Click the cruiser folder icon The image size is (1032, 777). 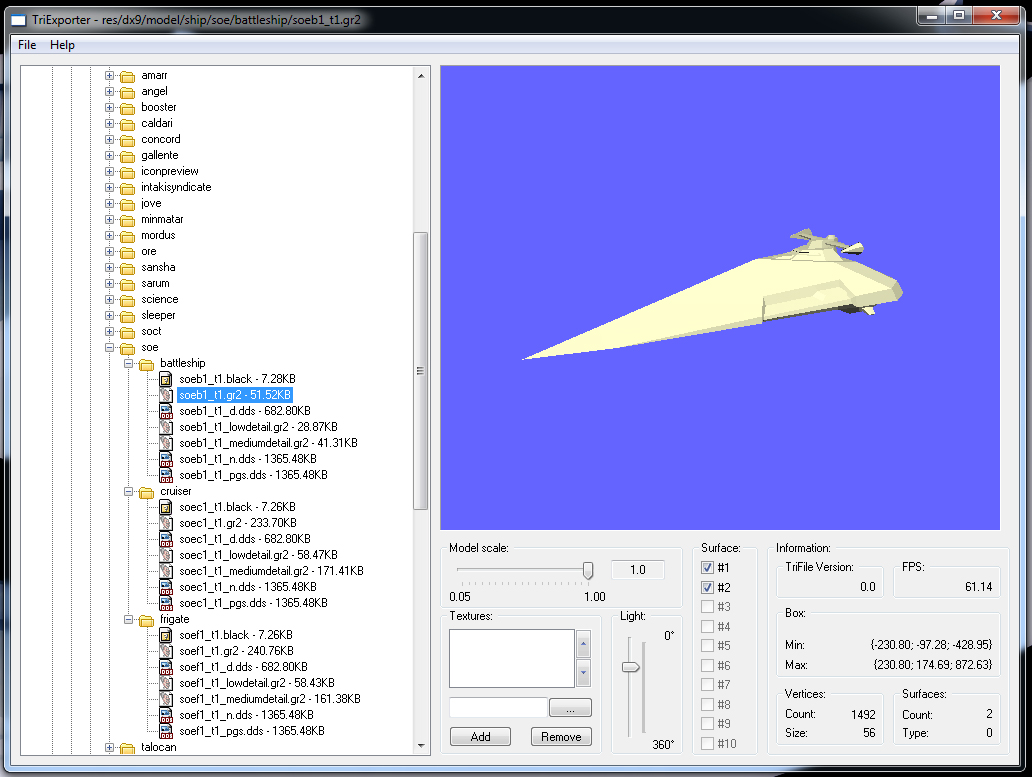pos(146,492)
